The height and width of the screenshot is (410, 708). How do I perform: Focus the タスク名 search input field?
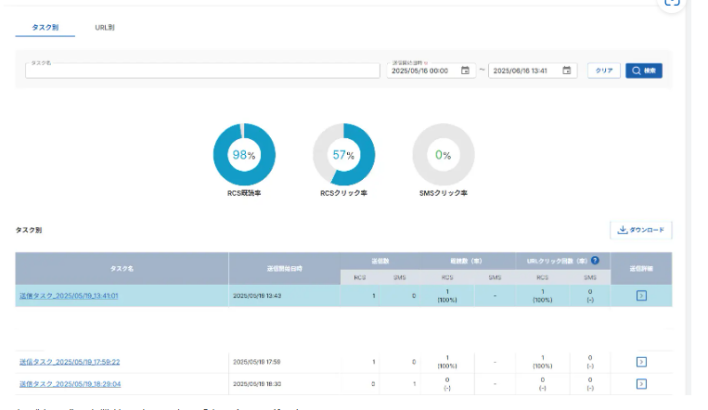pos(202,71)
